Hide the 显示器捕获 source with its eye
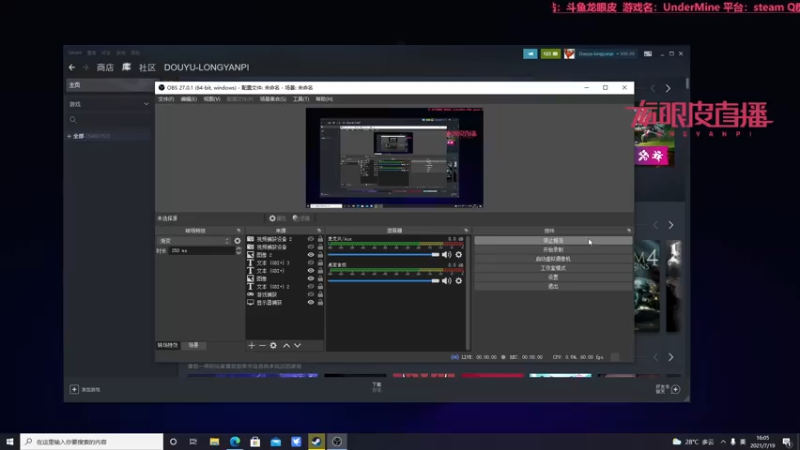This screenshot has width=800, height=450. pyautogui.click(x=310, y=303)
